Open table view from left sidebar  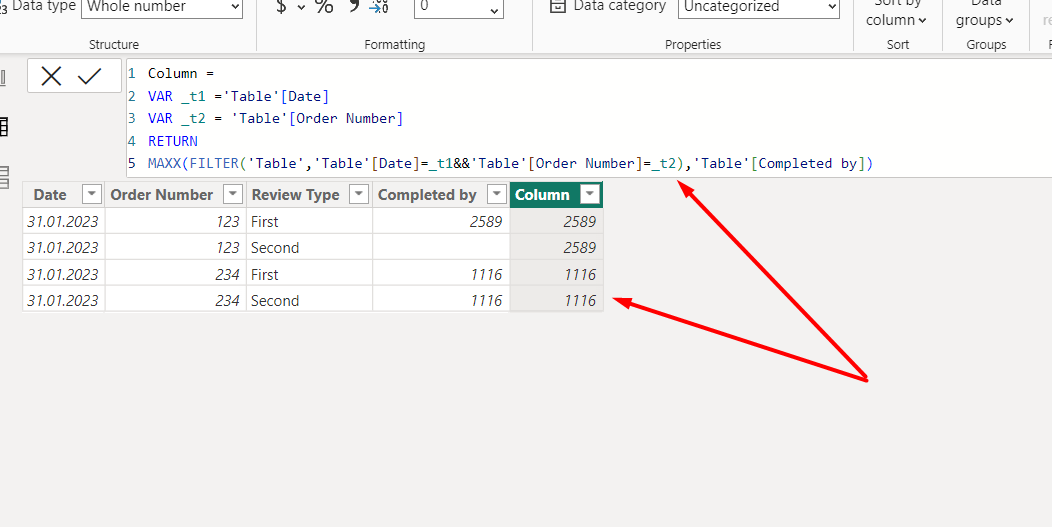pyautogui.click(x=3, y=126)
